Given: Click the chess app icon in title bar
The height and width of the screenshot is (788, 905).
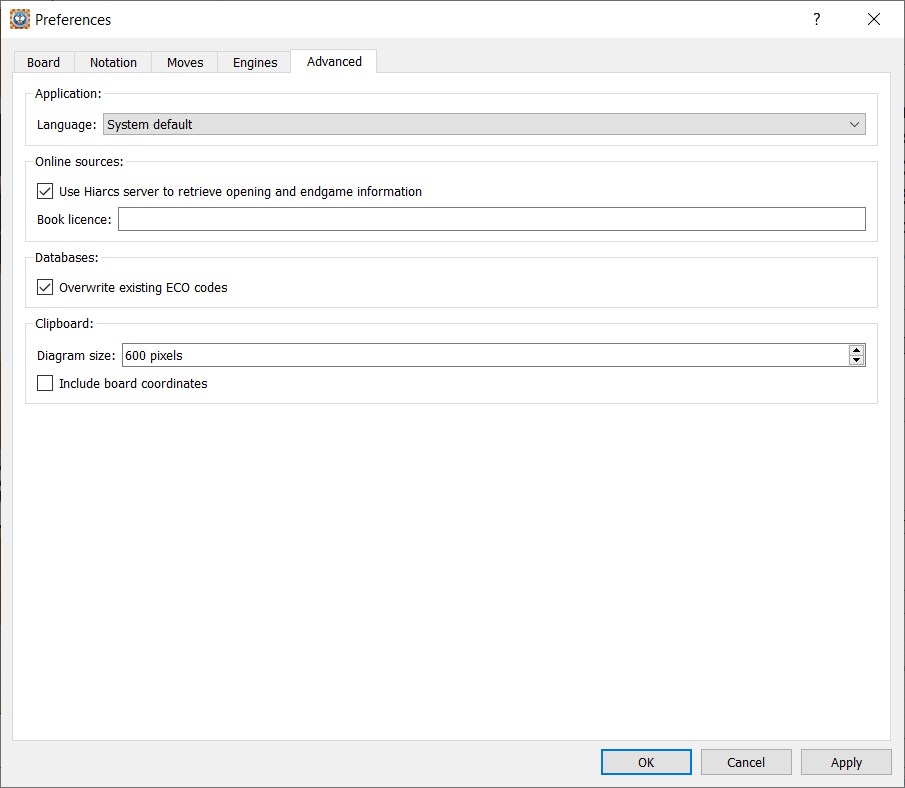Looking at the screenshot, I should (x=19, y=19).
